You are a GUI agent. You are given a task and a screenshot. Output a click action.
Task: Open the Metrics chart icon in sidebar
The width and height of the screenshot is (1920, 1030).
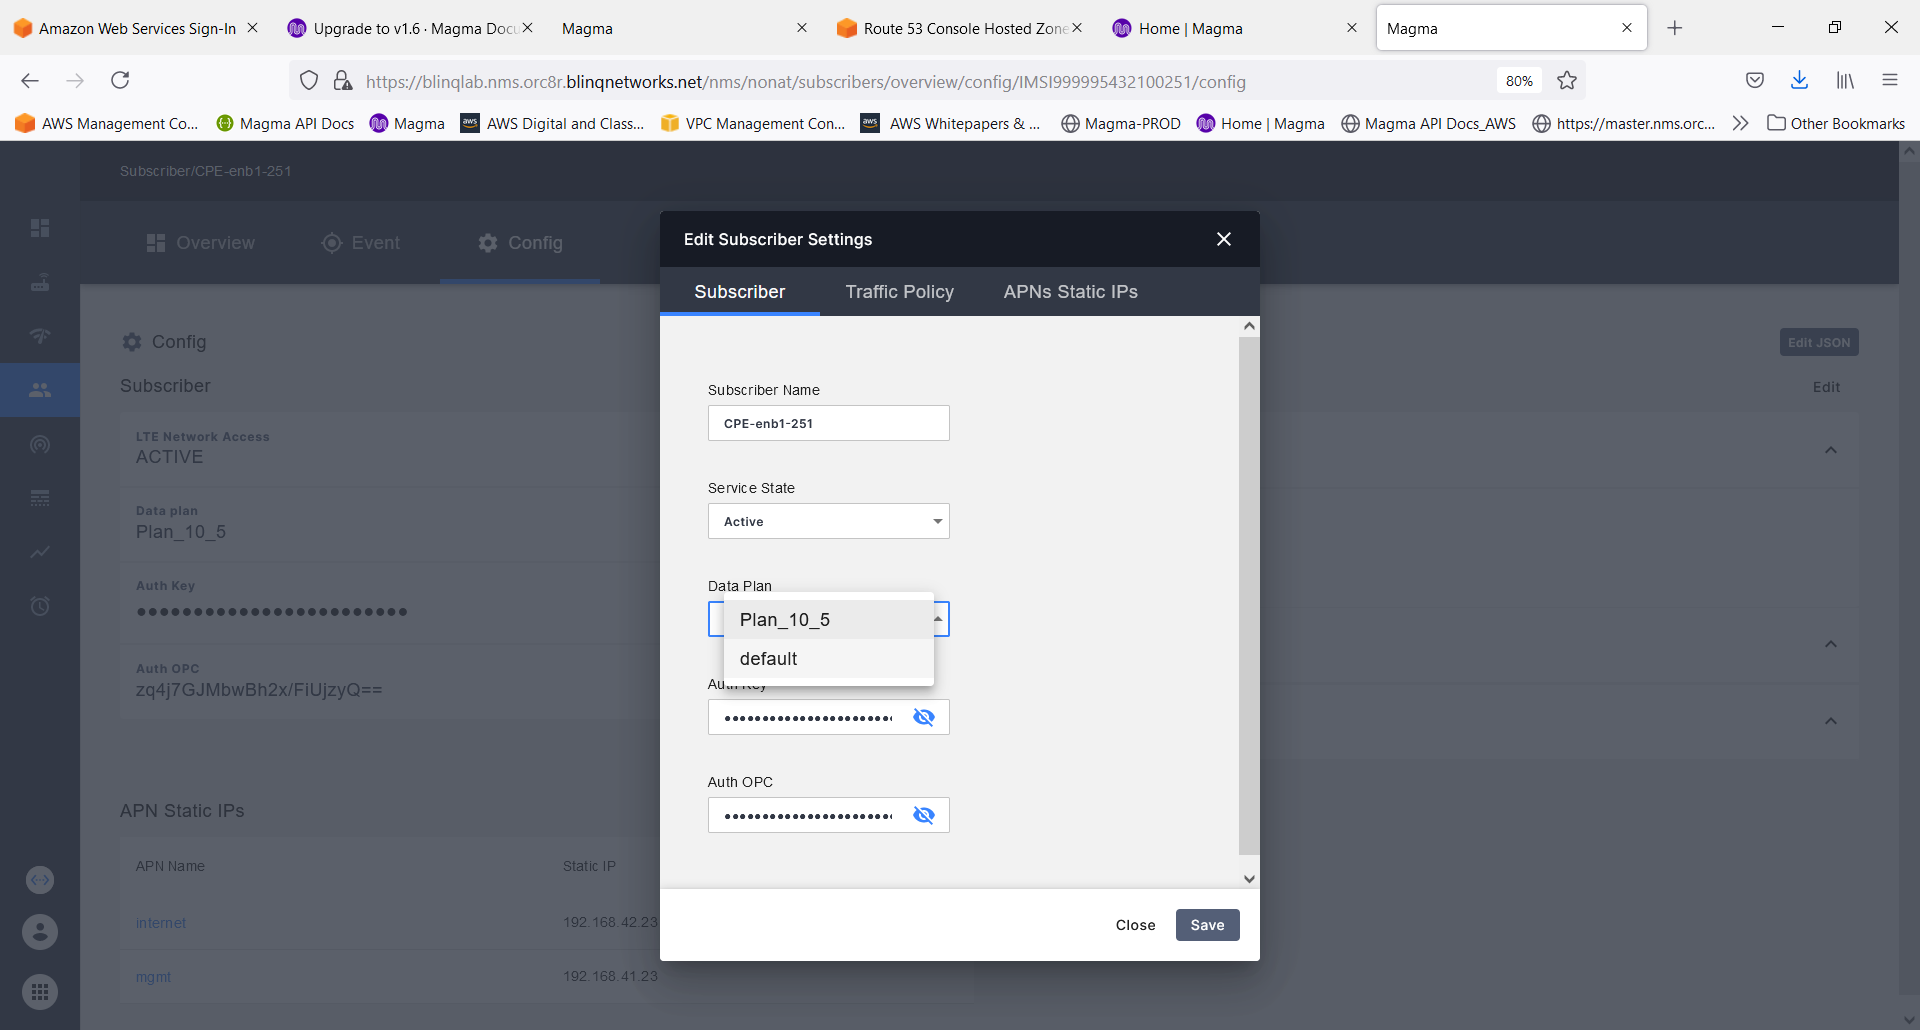tap(40, 553)
